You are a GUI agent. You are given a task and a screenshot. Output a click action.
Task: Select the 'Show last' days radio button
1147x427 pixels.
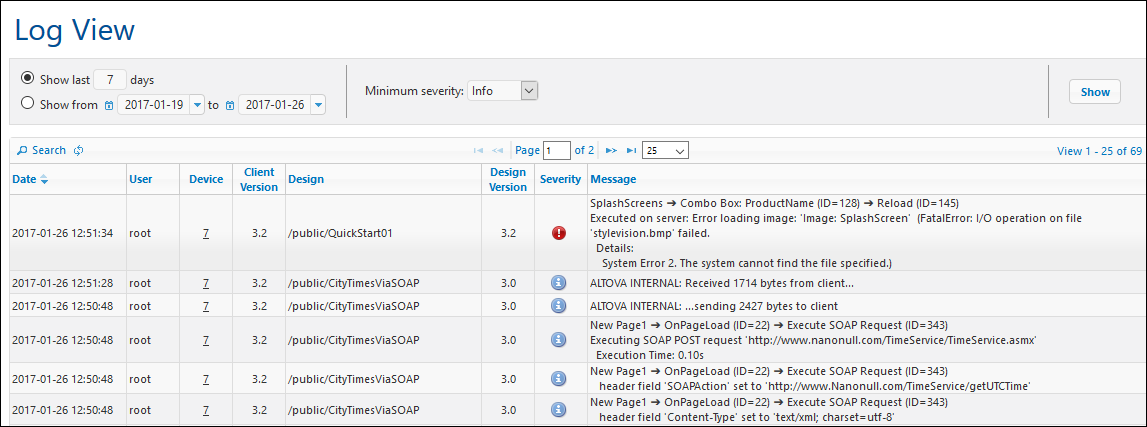pyautogui.click(x=27, y=78)
